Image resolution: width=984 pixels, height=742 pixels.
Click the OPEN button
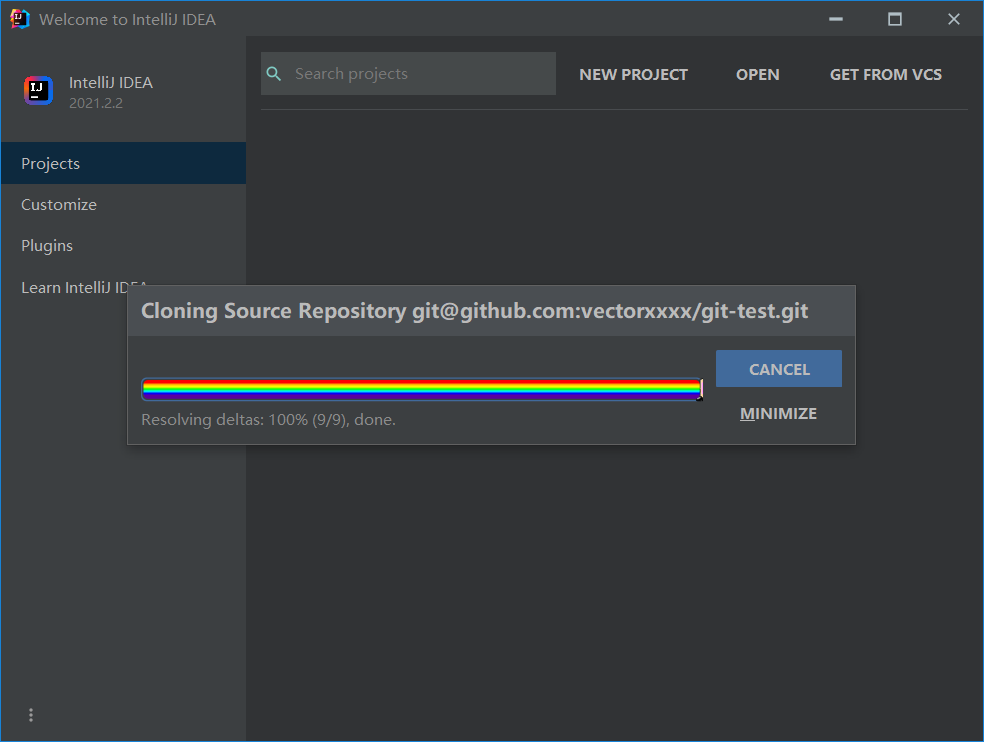[x=757, y=75]
